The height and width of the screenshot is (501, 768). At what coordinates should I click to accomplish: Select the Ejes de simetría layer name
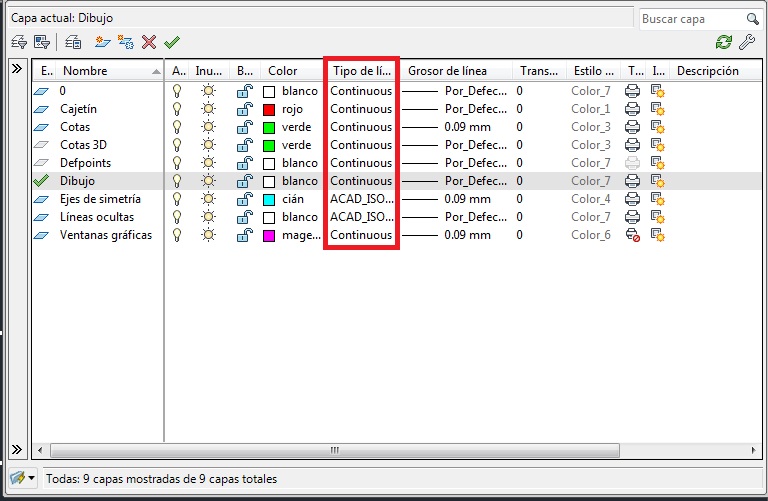[x=100, y=199]
